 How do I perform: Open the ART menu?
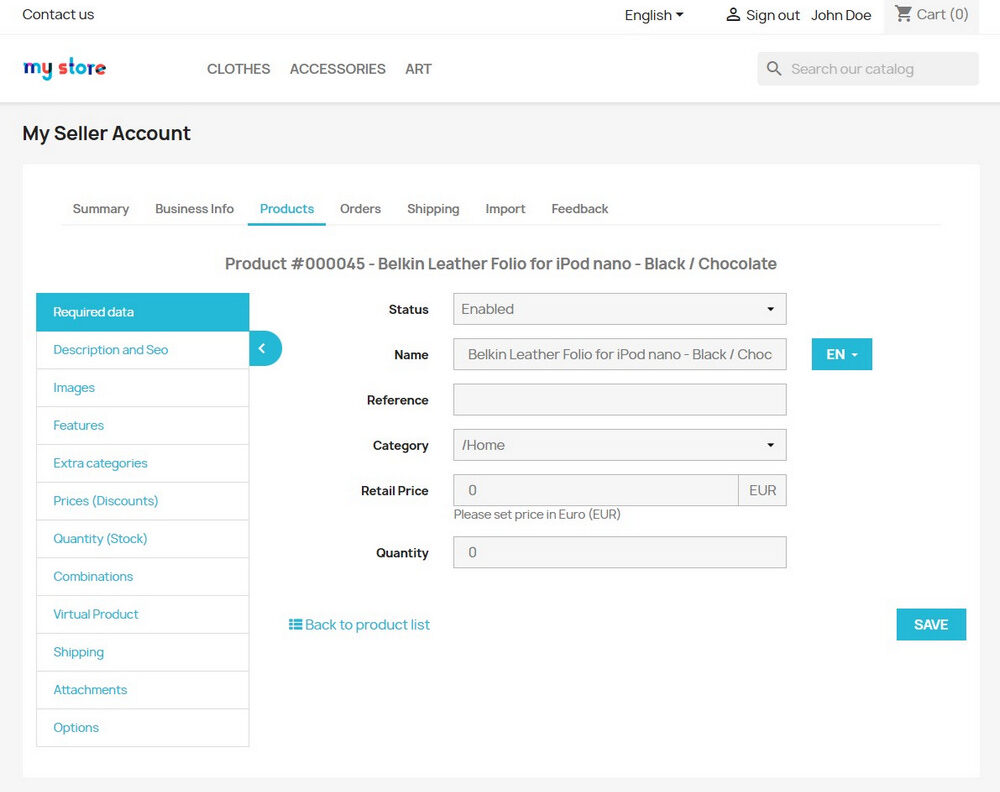418,69
